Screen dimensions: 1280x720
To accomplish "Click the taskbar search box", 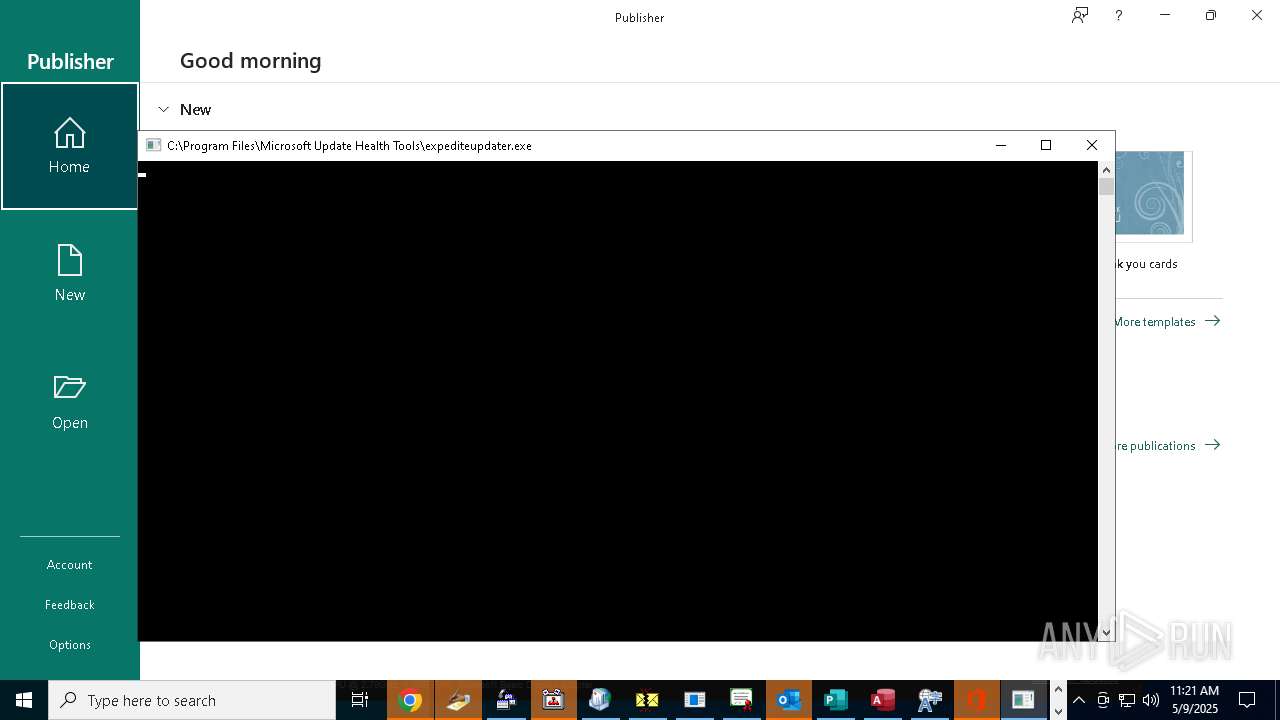I will [192, 700].
